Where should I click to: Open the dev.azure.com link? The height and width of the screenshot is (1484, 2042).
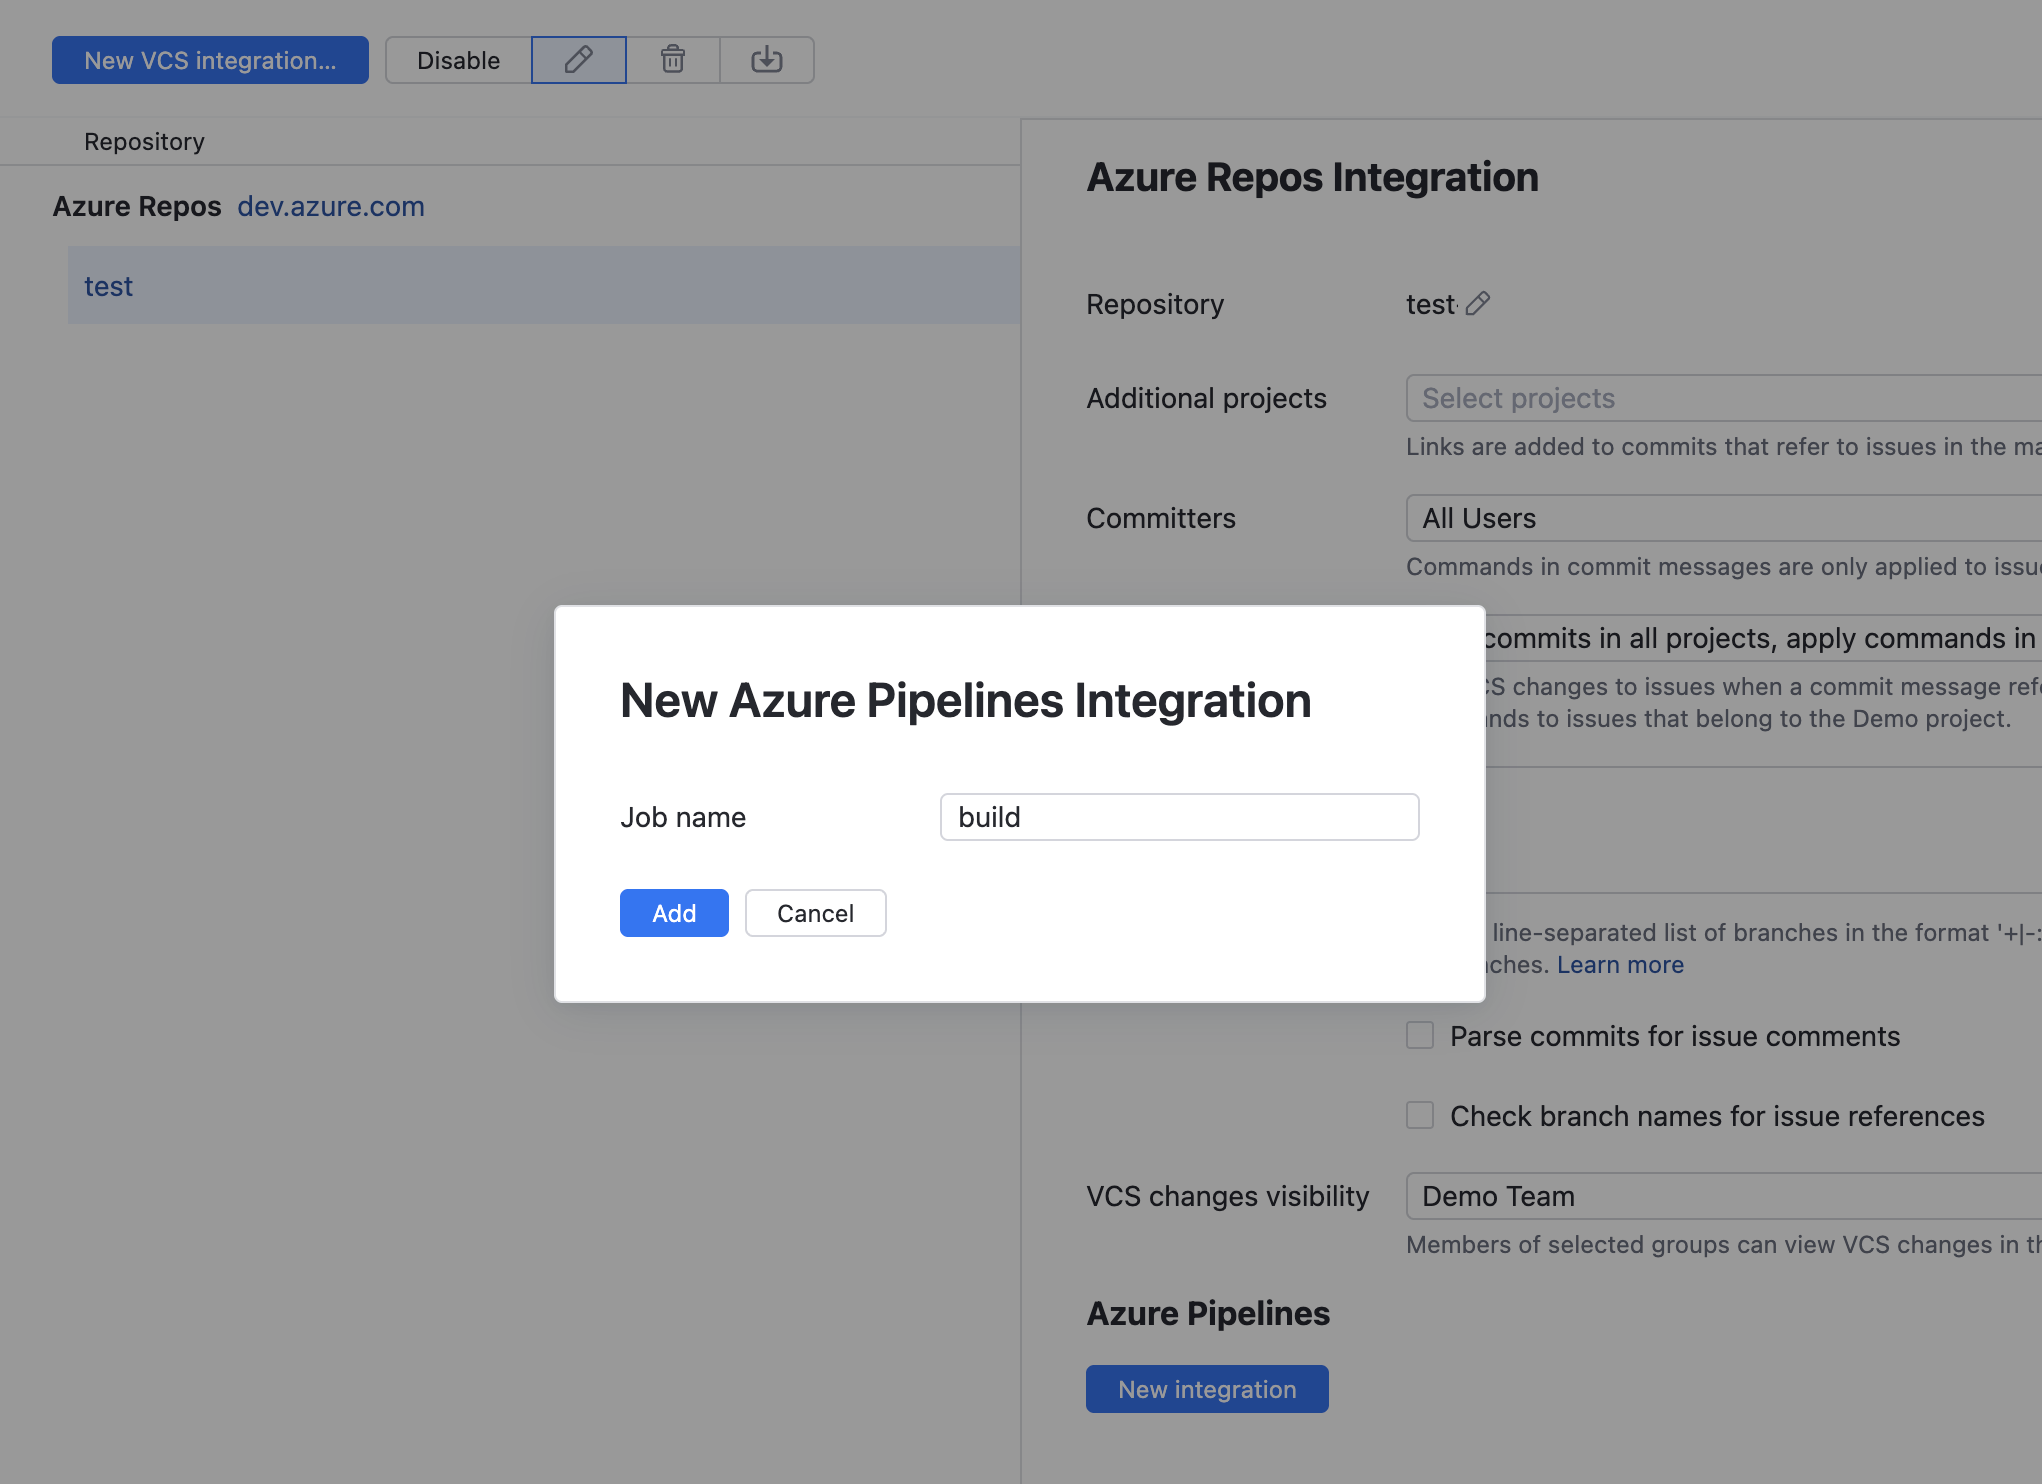(330, 206)
